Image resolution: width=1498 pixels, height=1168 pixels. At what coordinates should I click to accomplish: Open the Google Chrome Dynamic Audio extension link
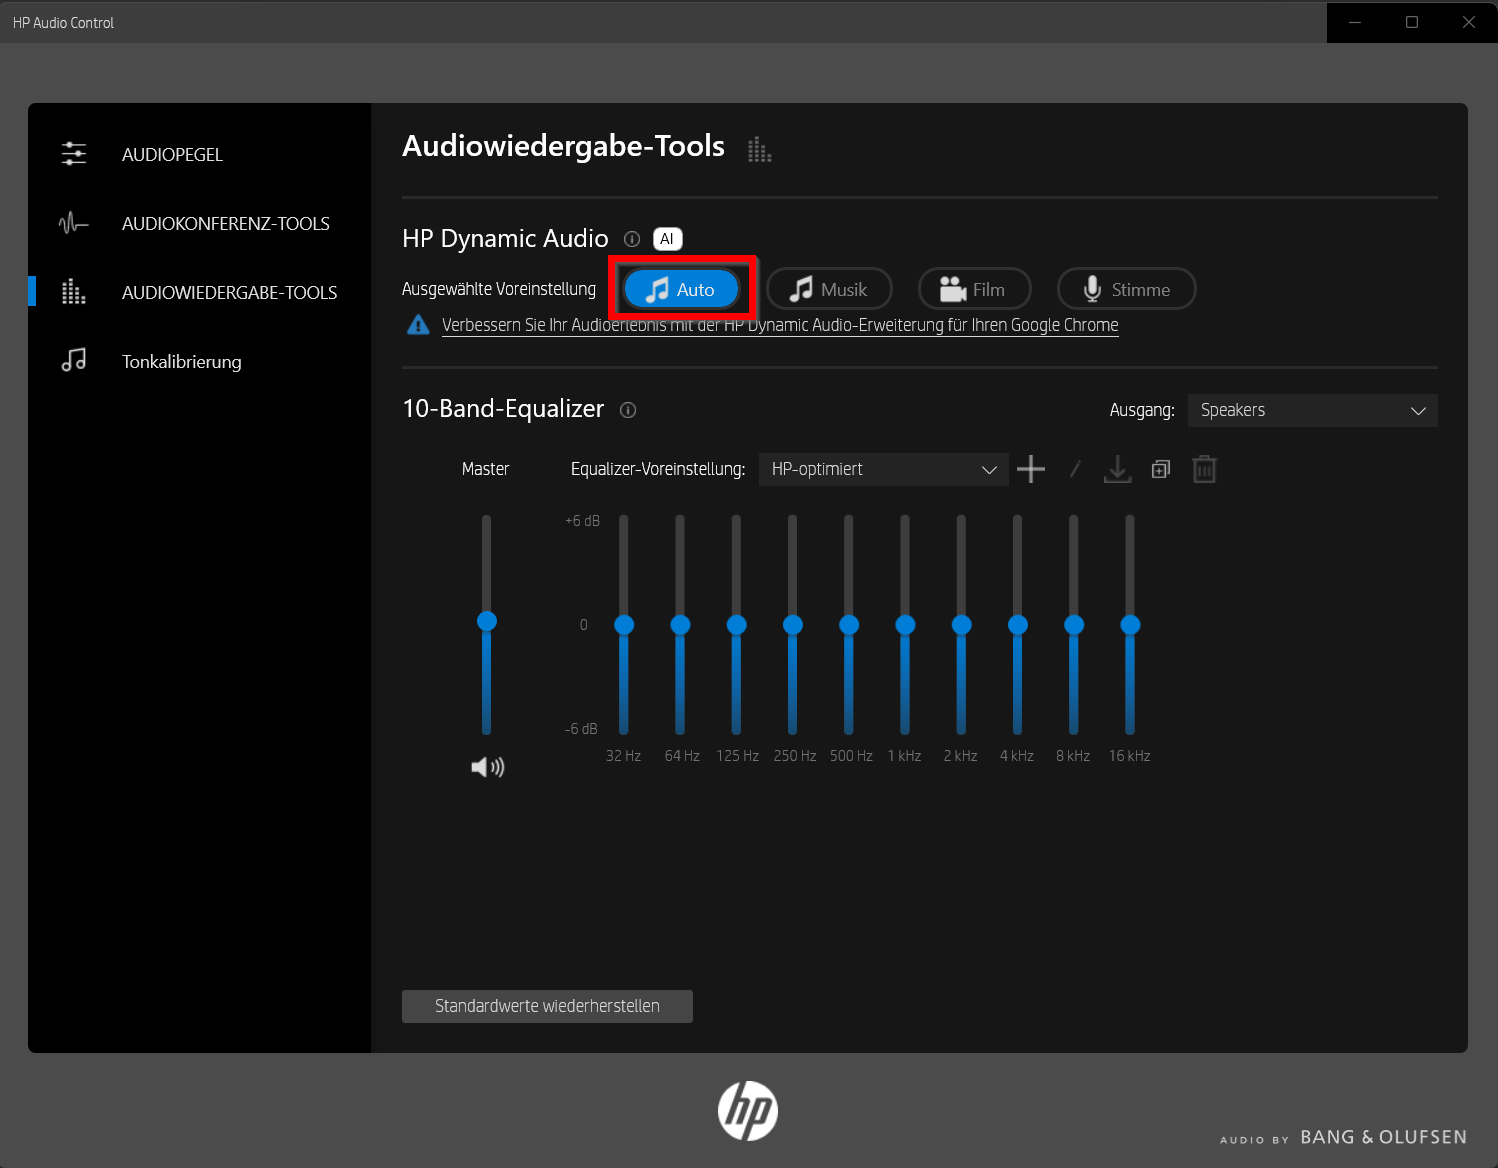coord(780,325)
